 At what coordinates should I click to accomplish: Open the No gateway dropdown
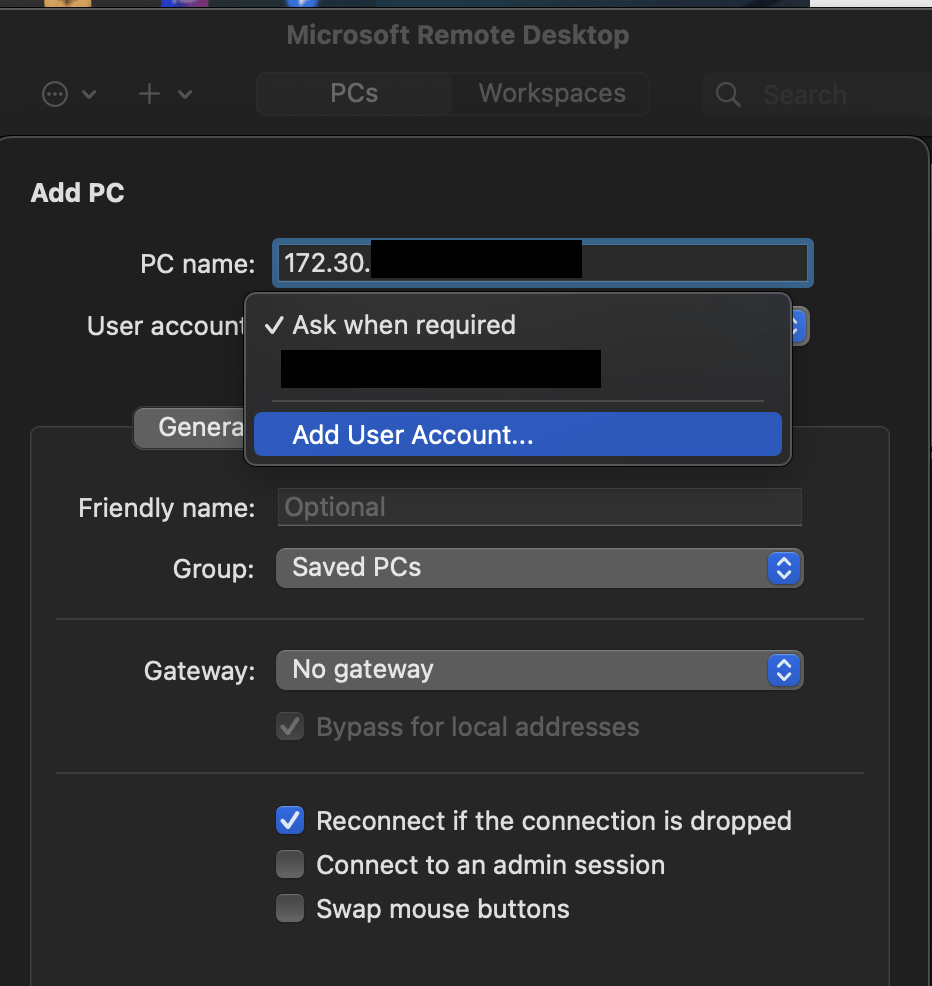point(538,670)
